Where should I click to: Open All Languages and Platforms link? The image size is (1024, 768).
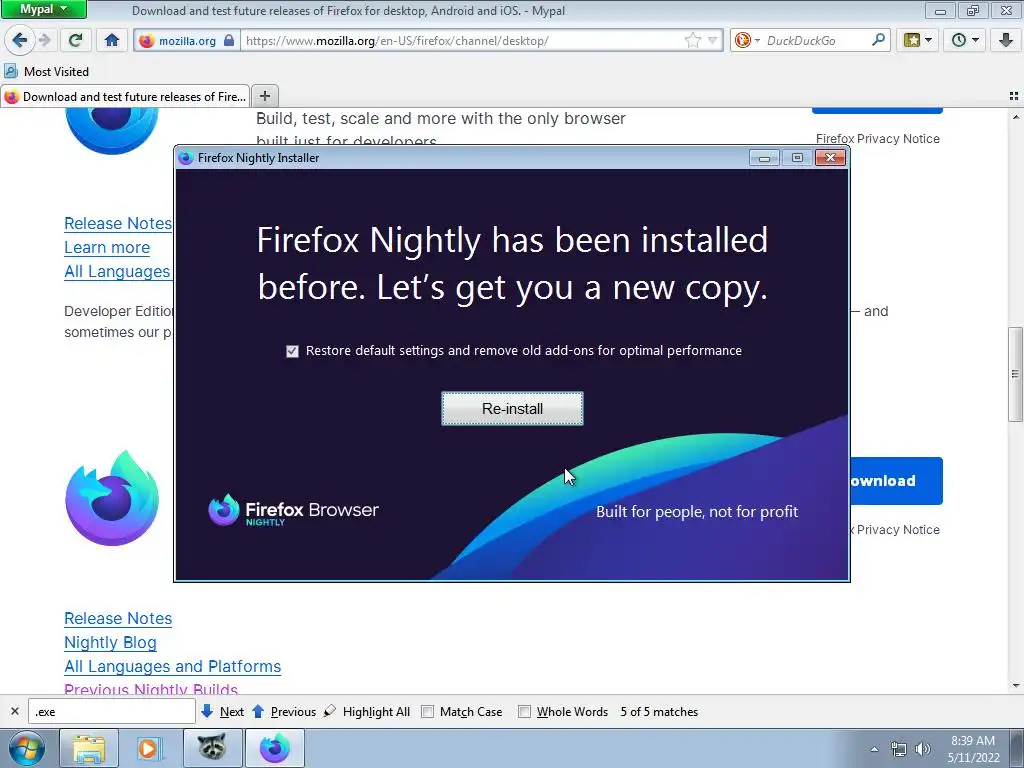[x=172, y=667]
